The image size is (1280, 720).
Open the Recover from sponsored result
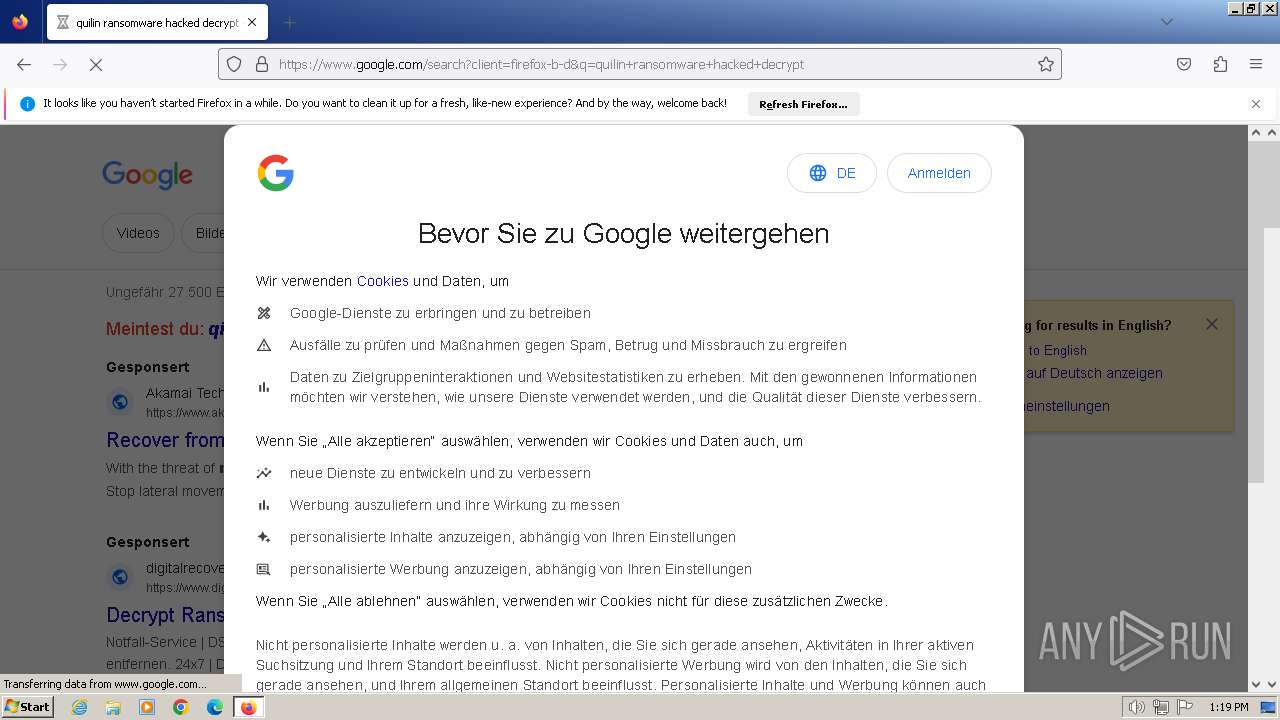[165, 440]
